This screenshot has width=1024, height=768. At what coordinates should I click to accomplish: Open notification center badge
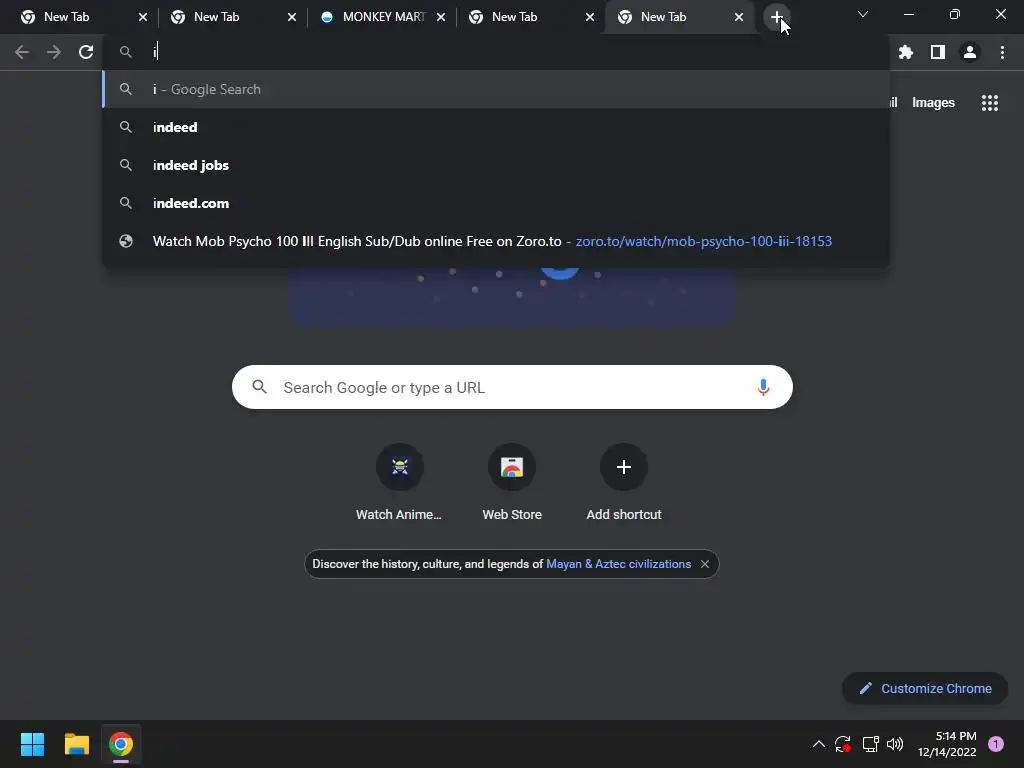tap(995, 744)
